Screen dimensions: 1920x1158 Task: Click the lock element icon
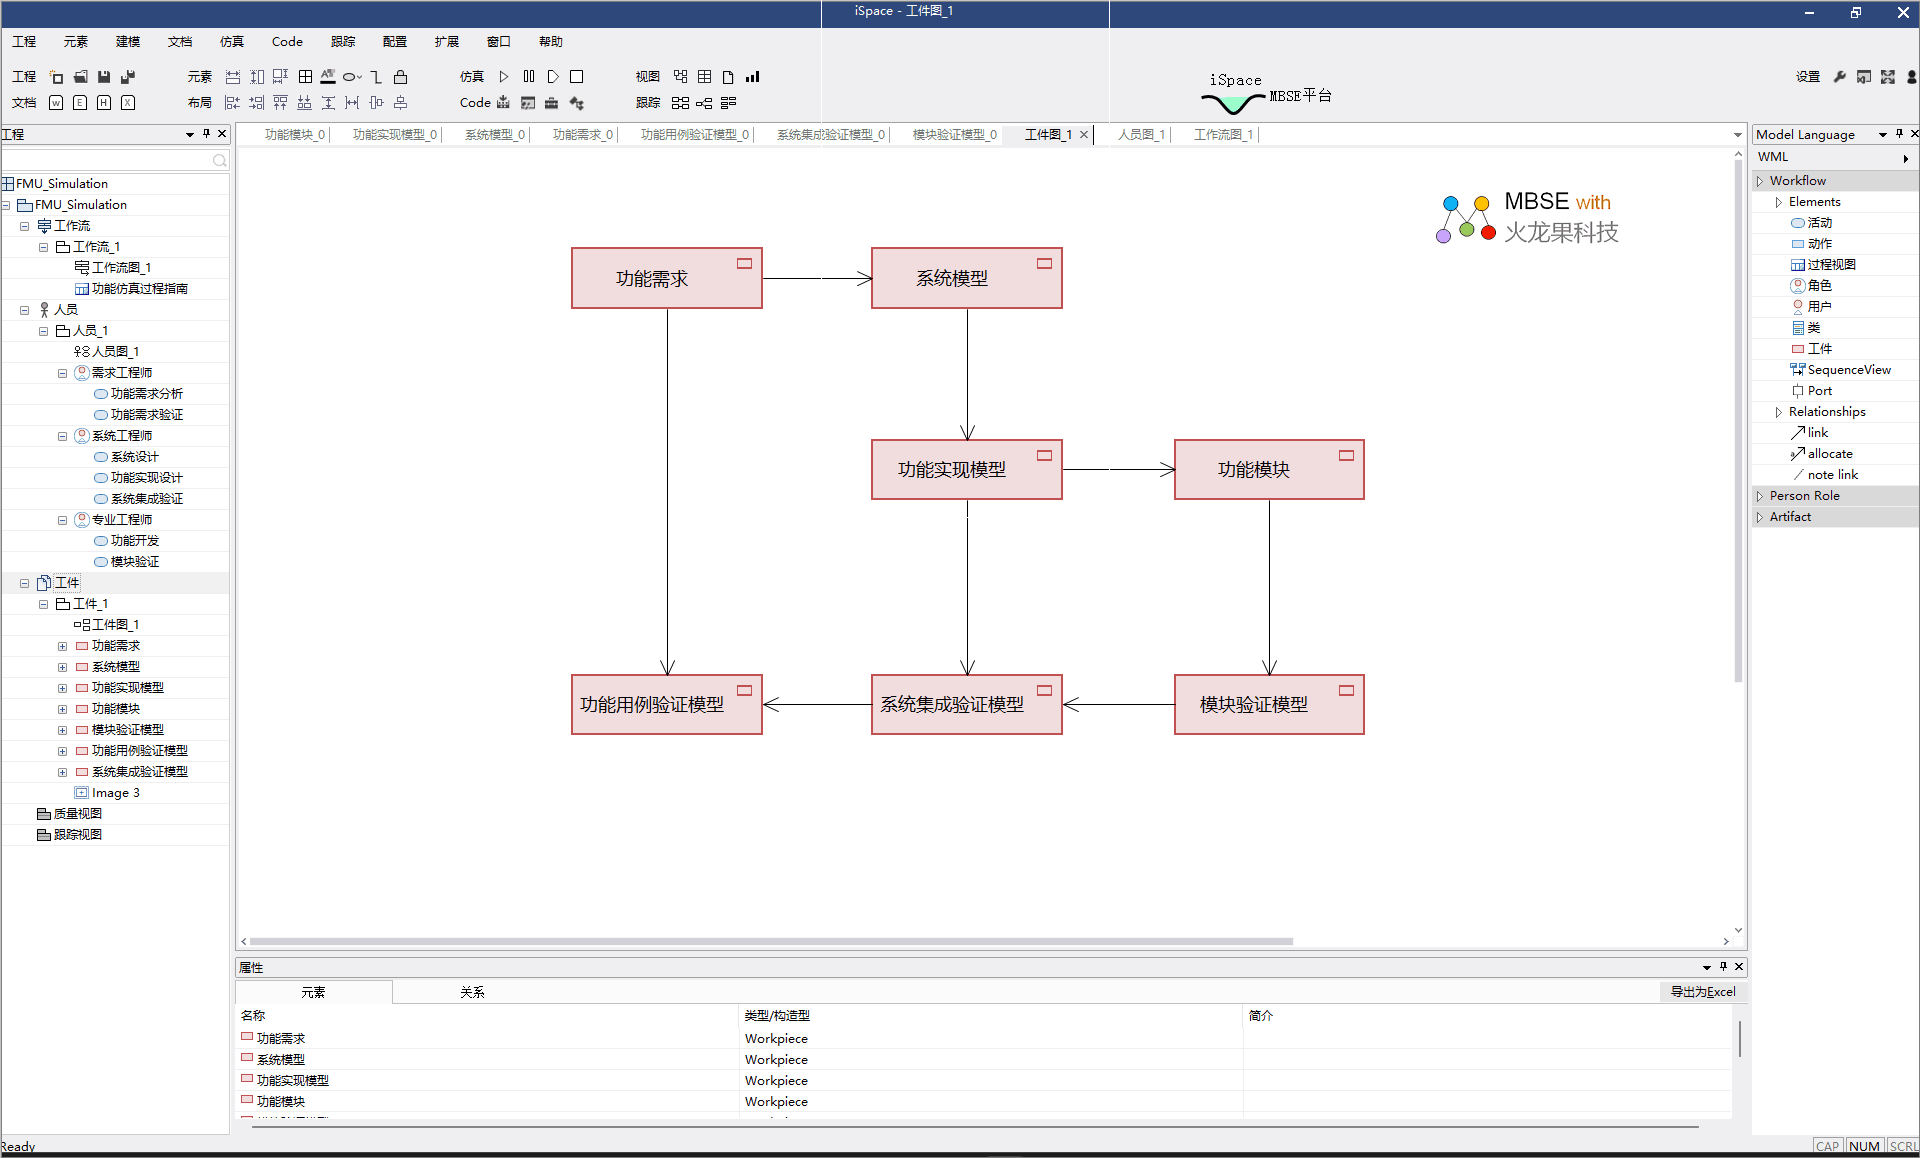point(400,77)
